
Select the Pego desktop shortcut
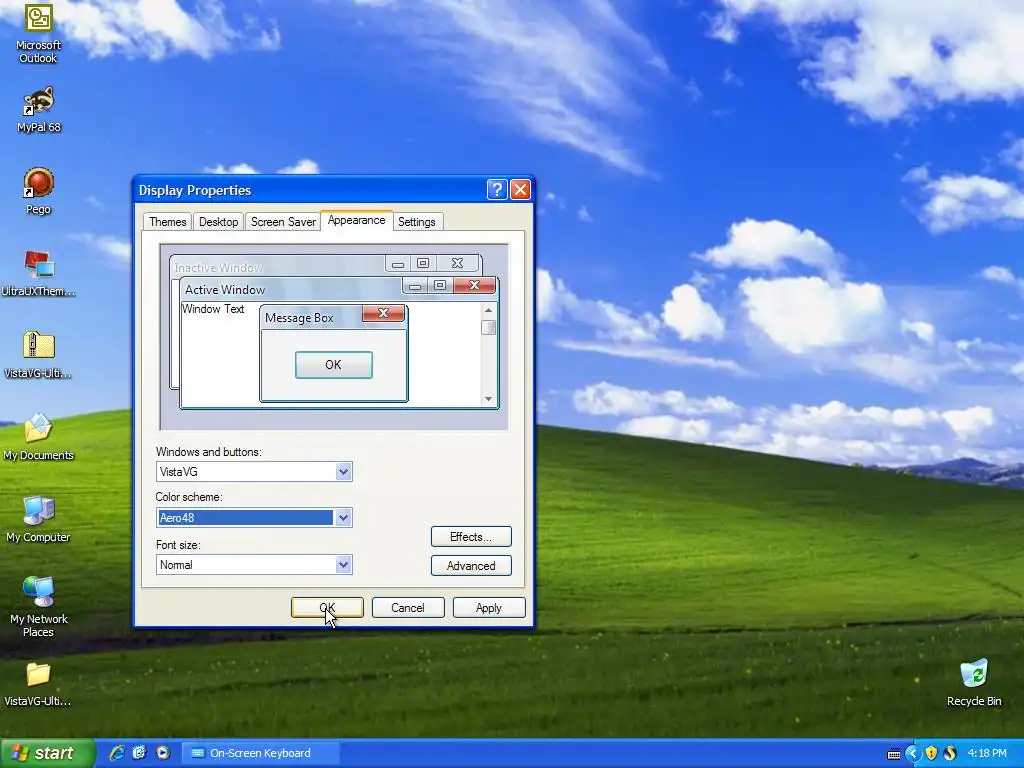38,191
